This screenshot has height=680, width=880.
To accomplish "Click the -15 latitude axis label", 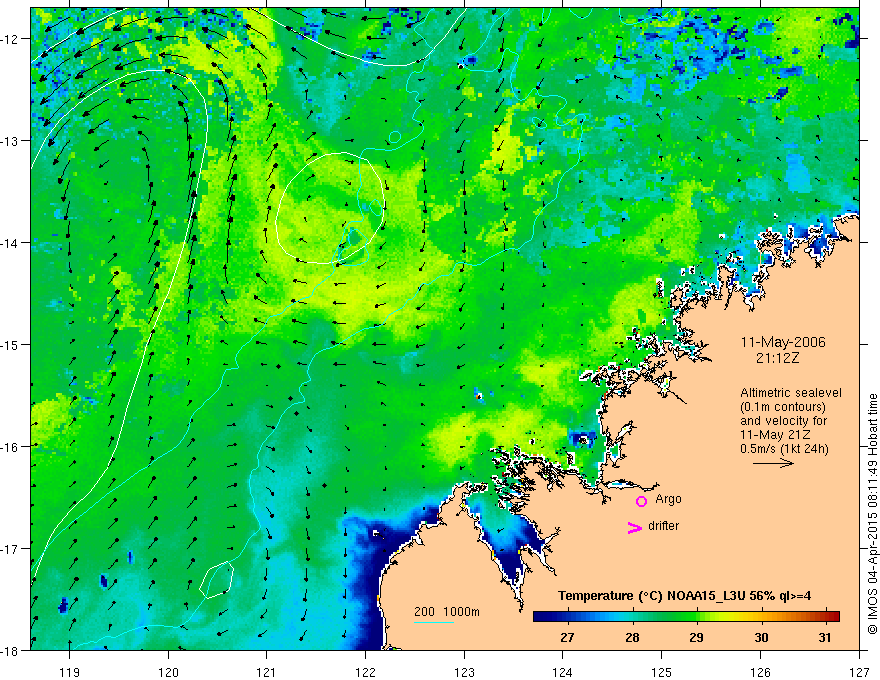I will 10,344.
